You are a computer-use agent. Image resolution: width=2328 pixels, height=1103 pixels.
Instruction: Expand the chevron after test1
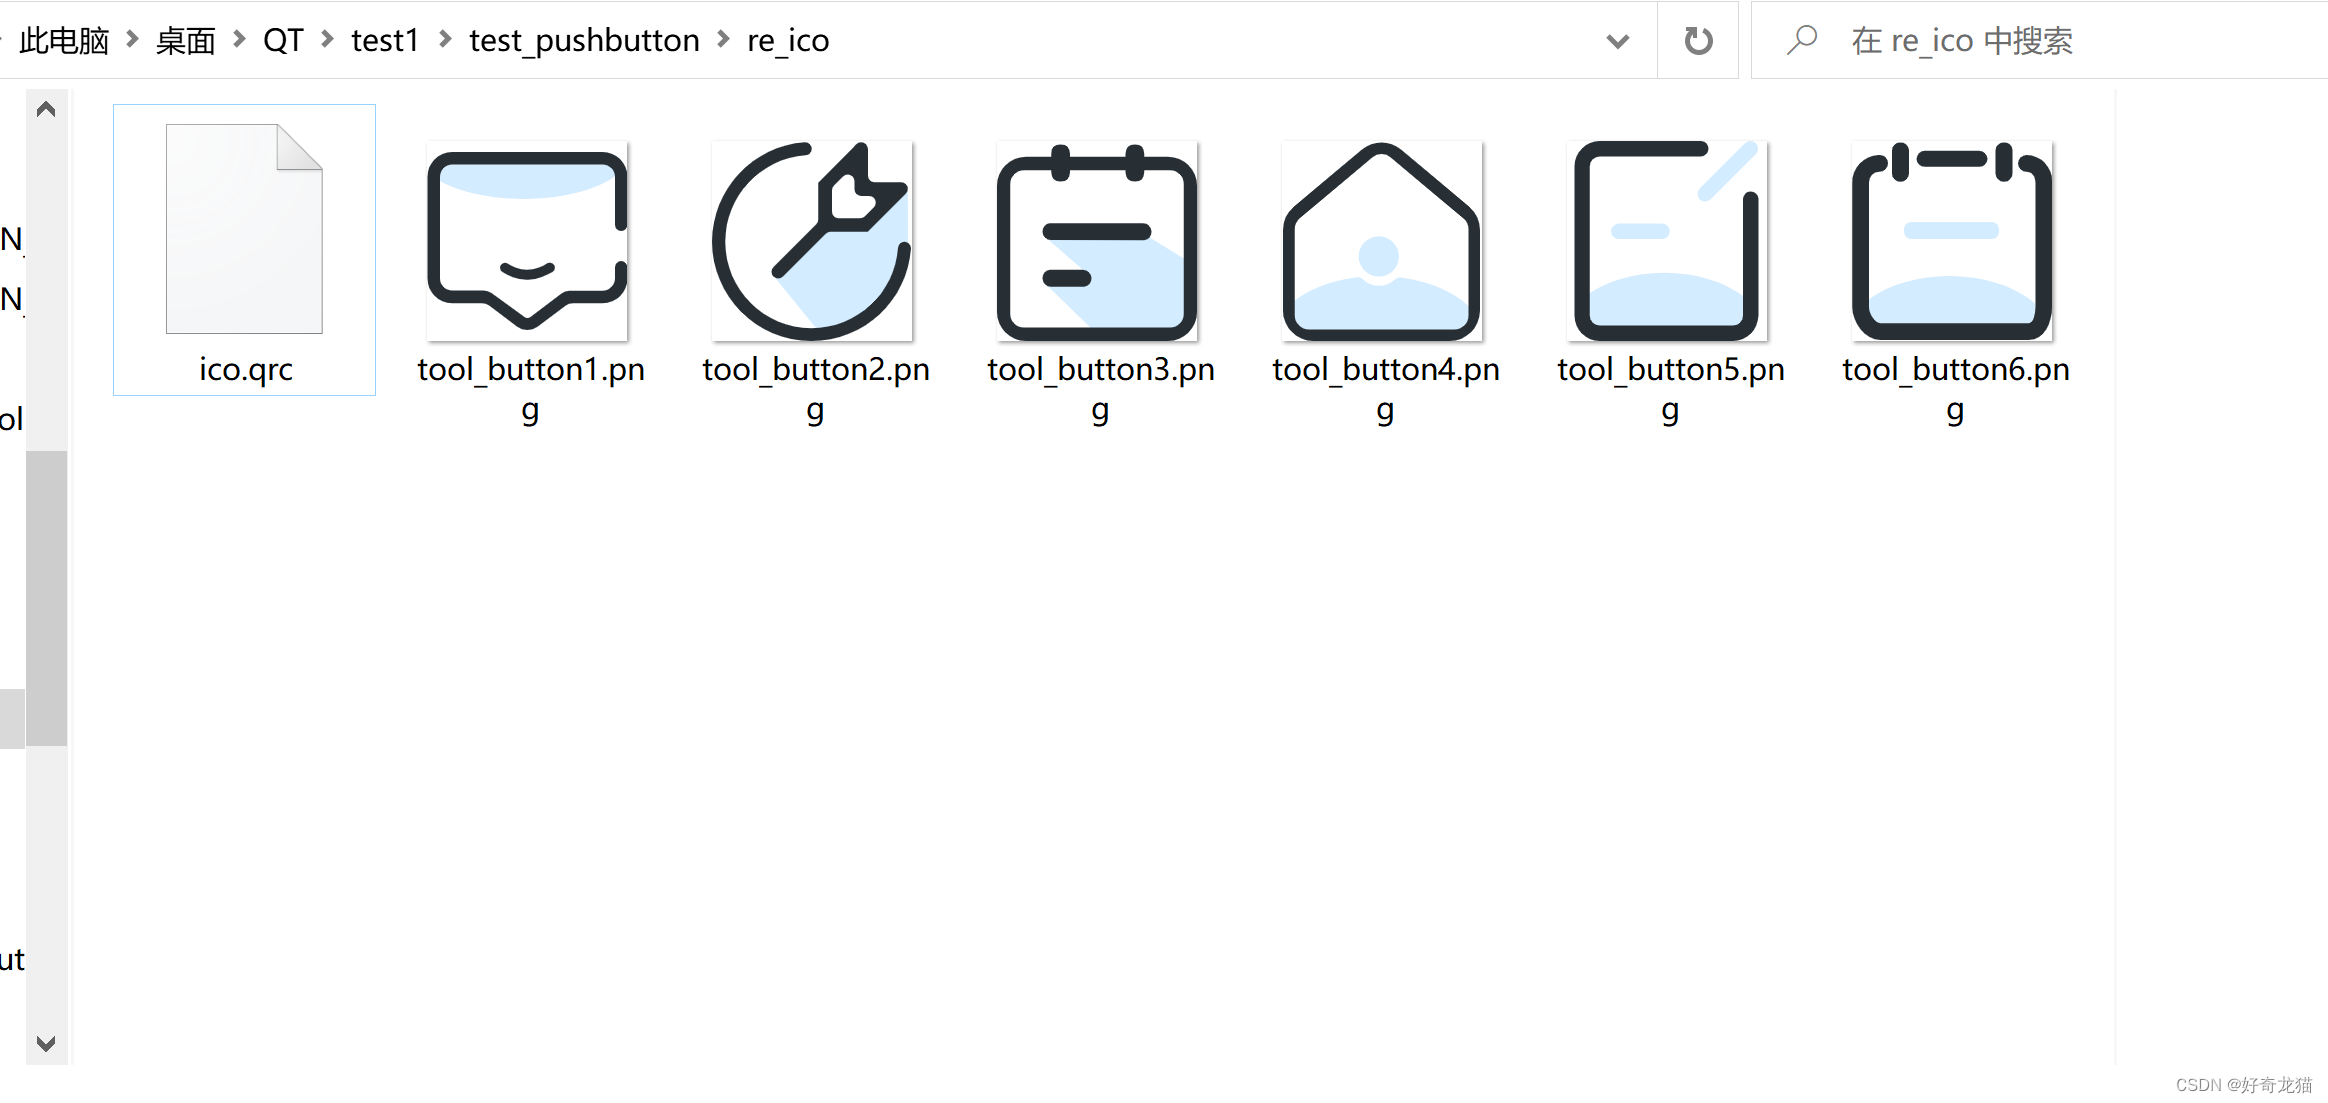pos(445,40)
